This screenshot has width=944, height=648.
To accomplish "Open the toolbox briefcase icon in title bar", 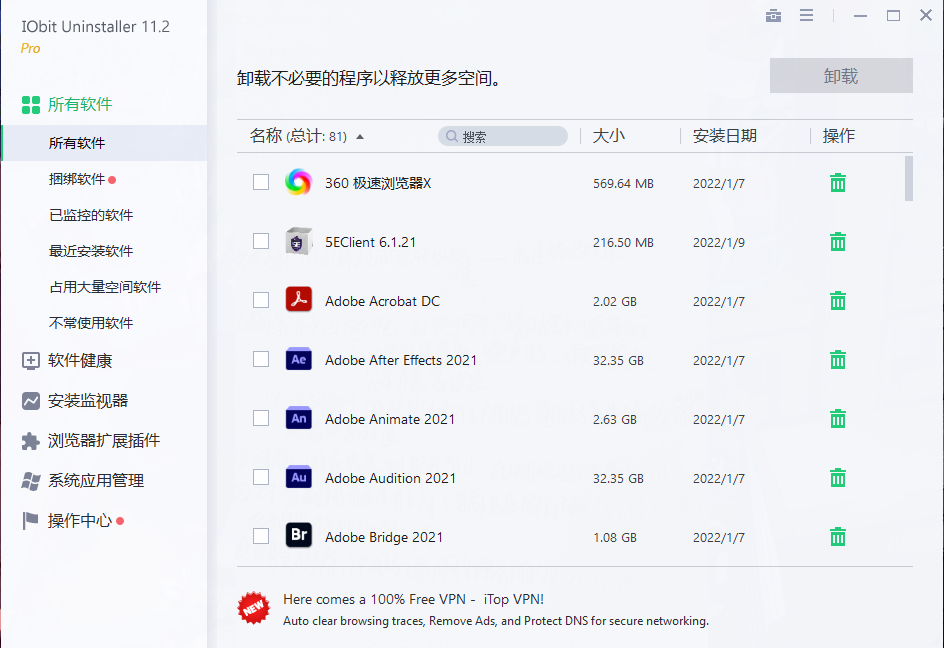I will click(773, 16).
